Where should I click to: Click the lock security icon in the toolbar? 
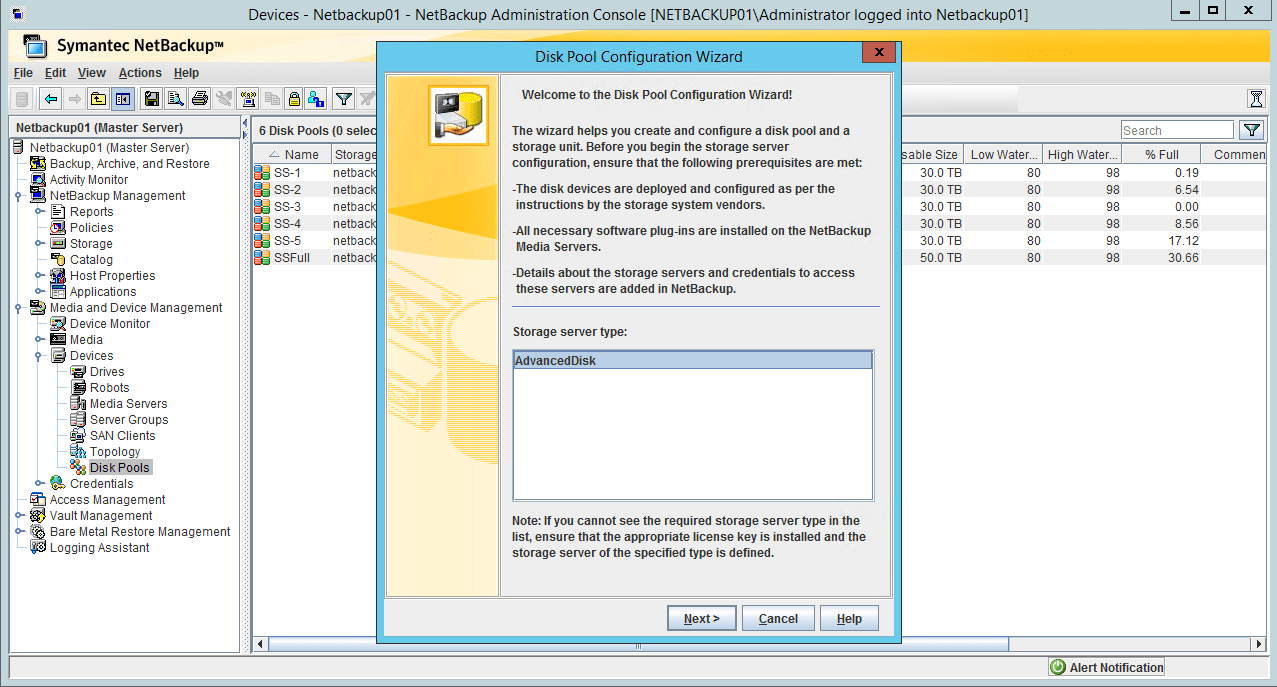click(x=296, y=98)
